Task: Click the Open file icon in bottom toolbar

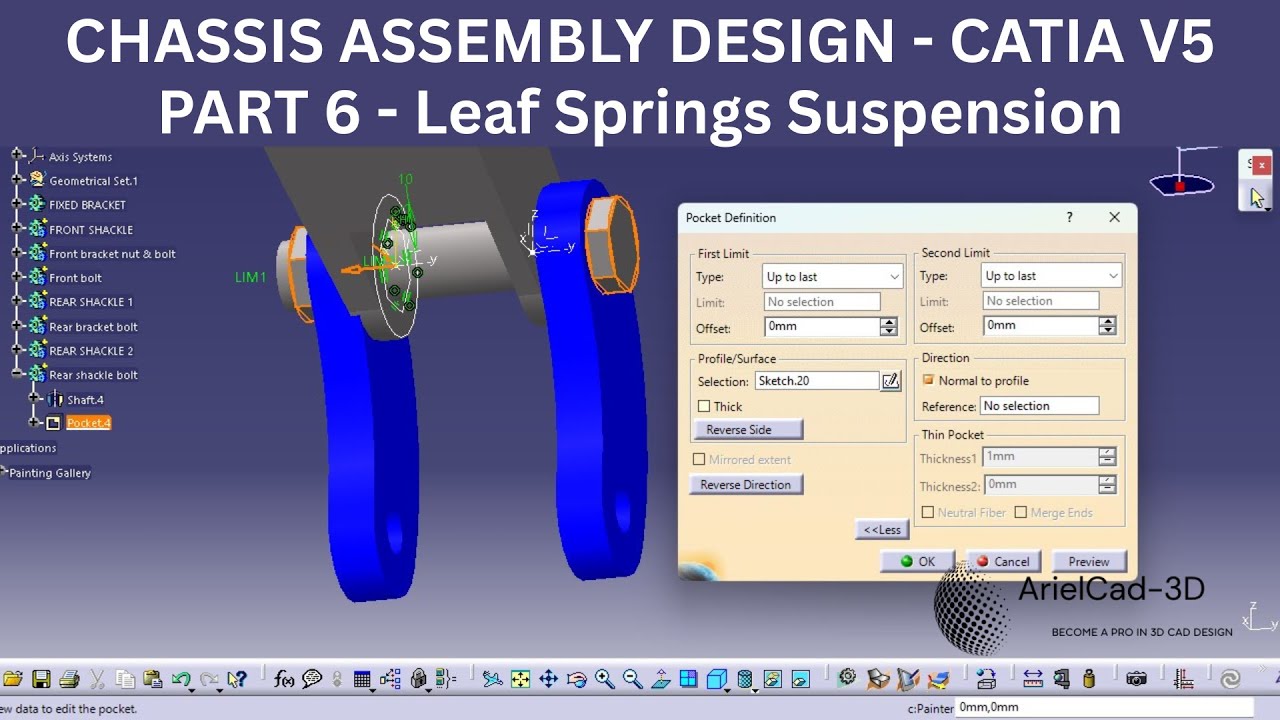Action: click(x=12, y=679)
